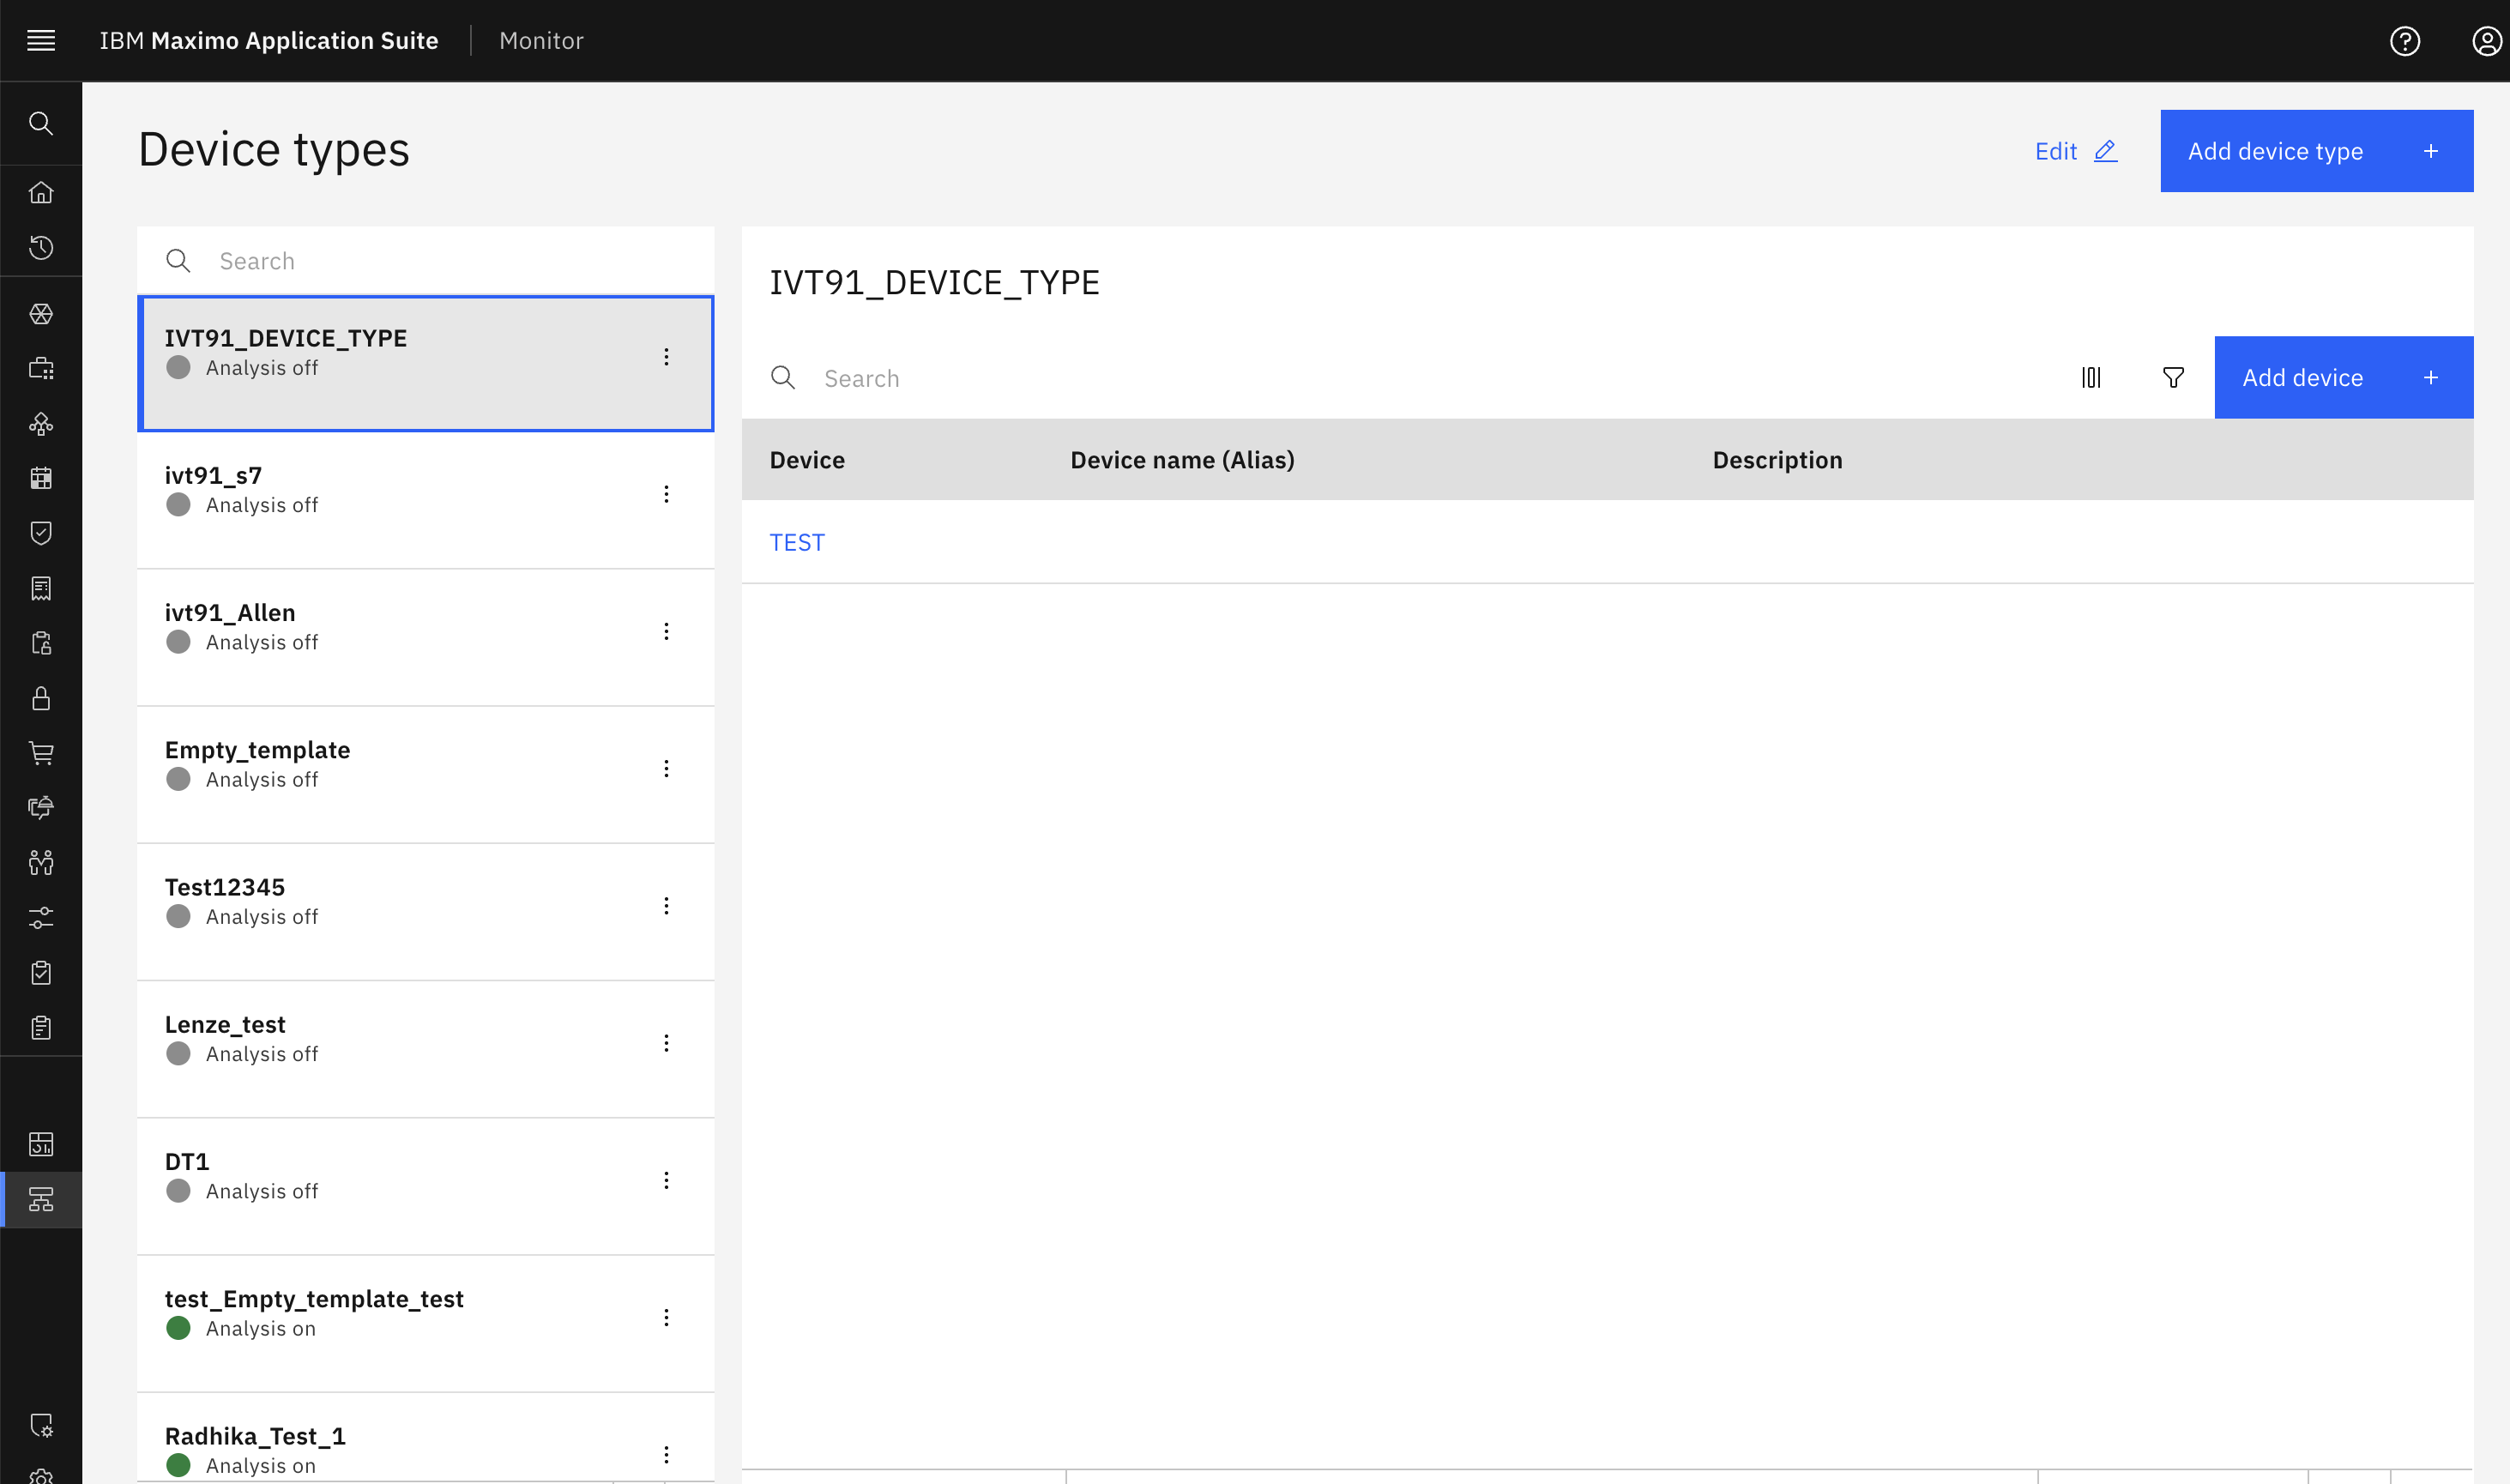Open the clipboard list icon
The image size is (2510, 1484).
[x=41, y=1028]
